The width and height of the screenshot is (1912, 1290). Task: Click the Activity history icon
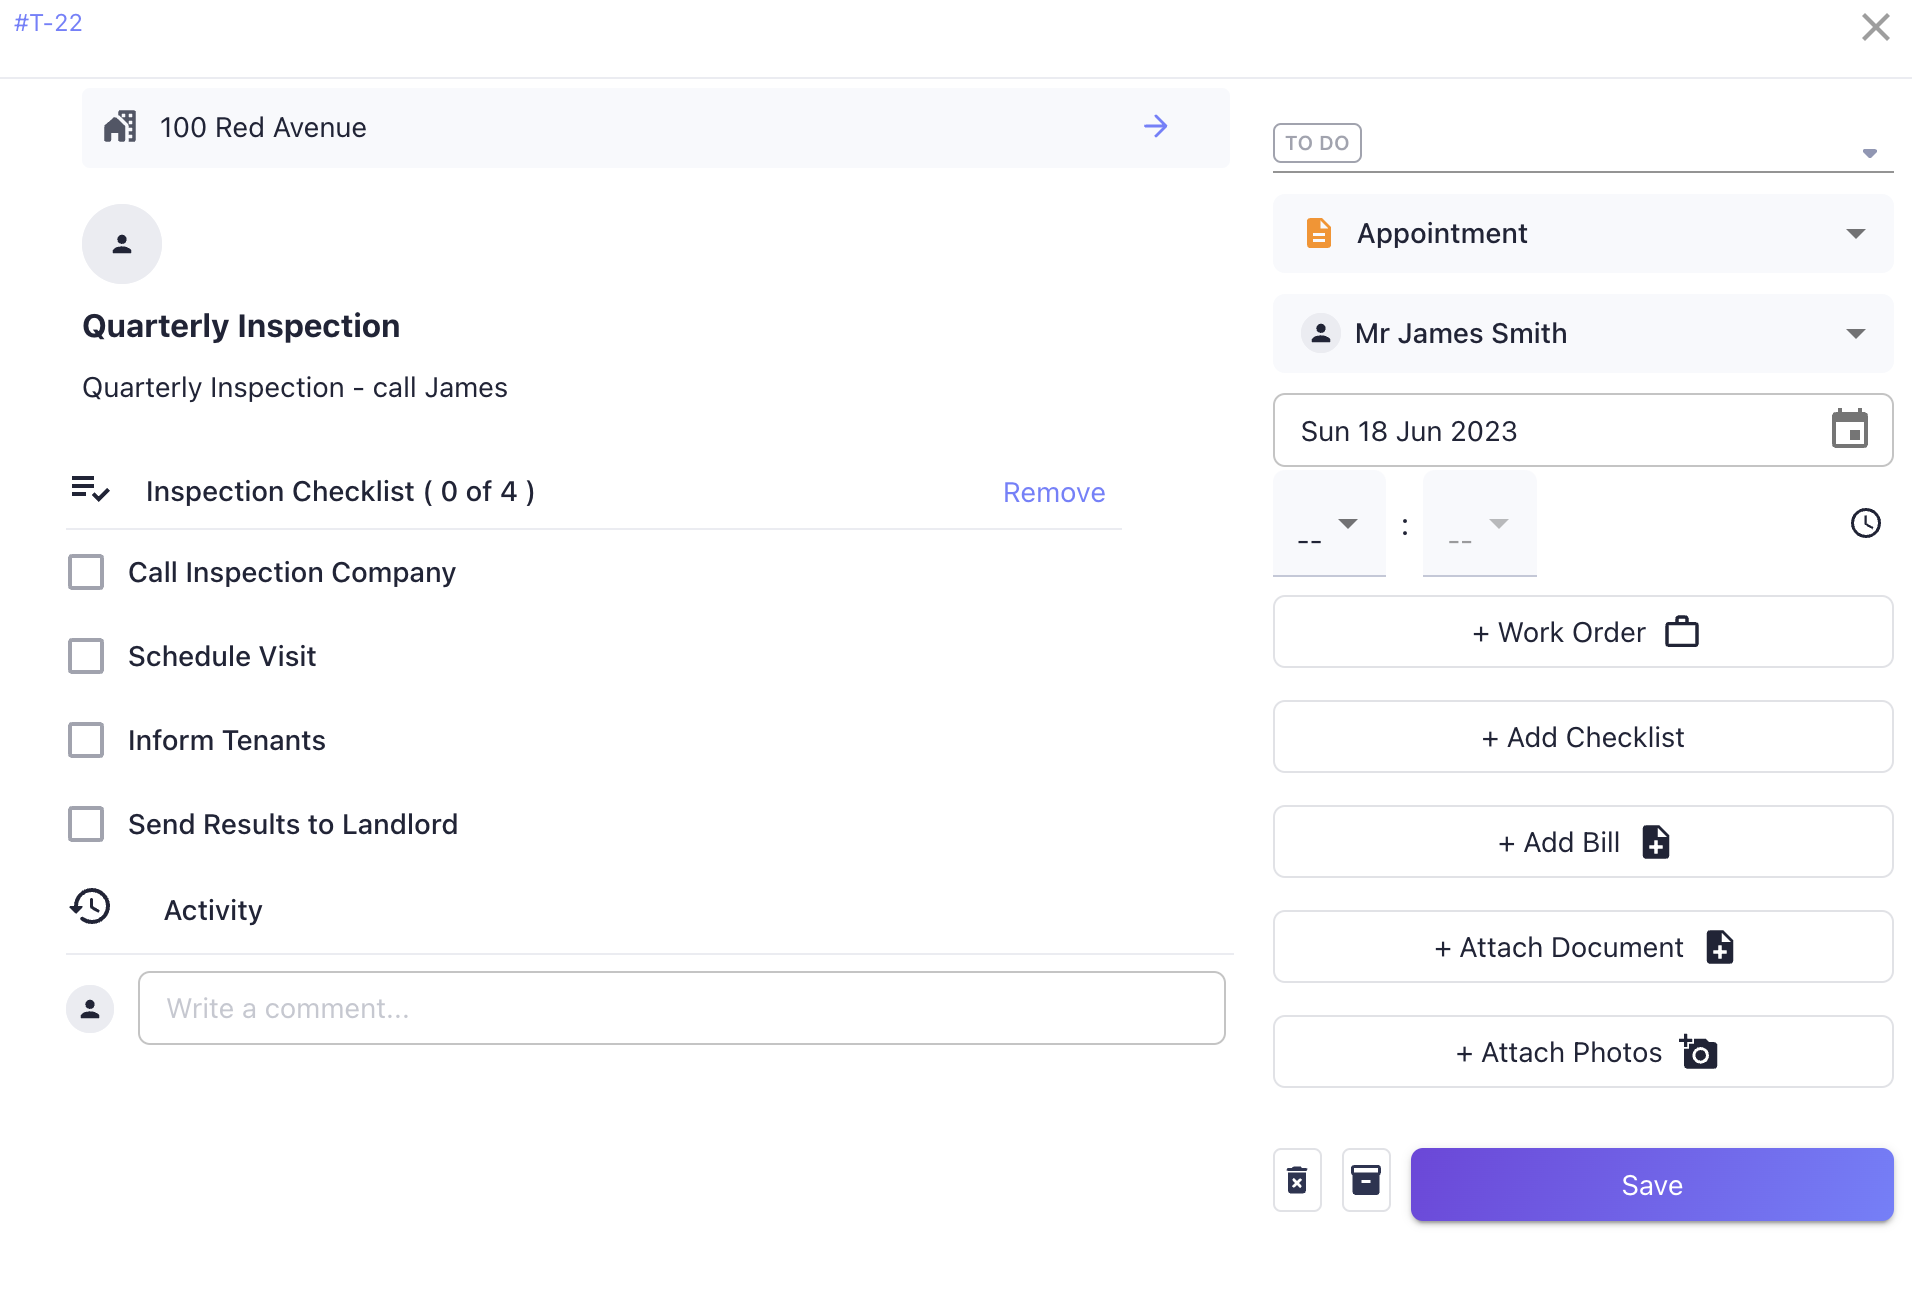pyautogui.click(x=90, y=906)
